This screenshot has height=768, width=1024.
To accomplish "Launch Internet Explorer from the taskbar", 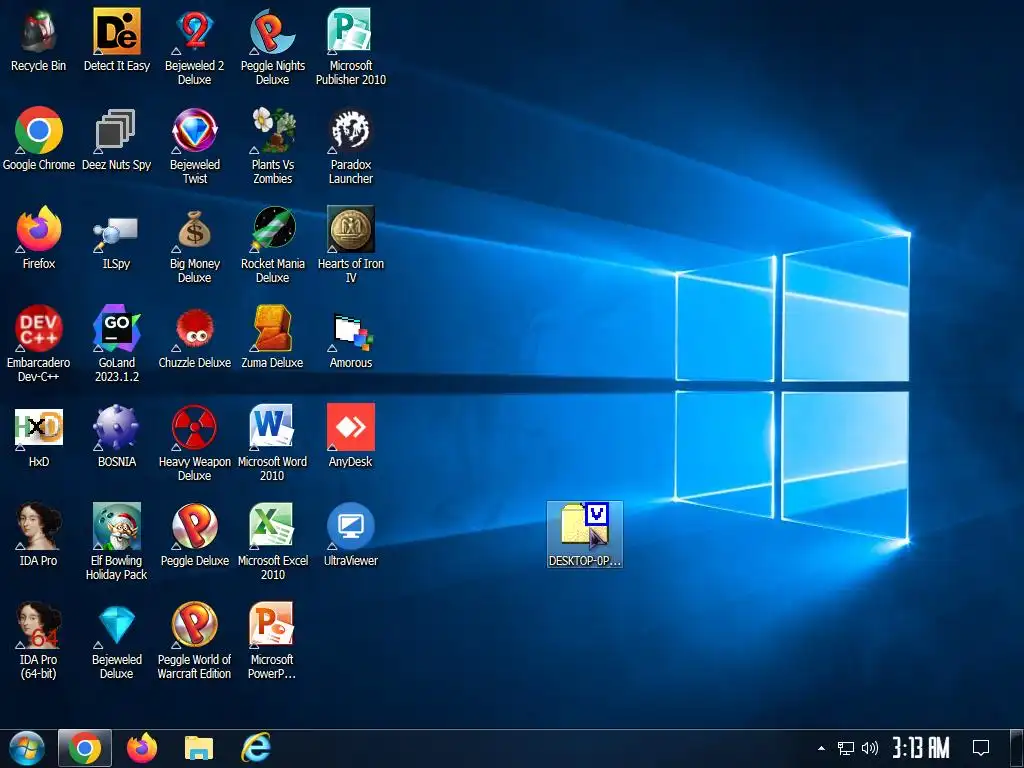I will point(255,748).
